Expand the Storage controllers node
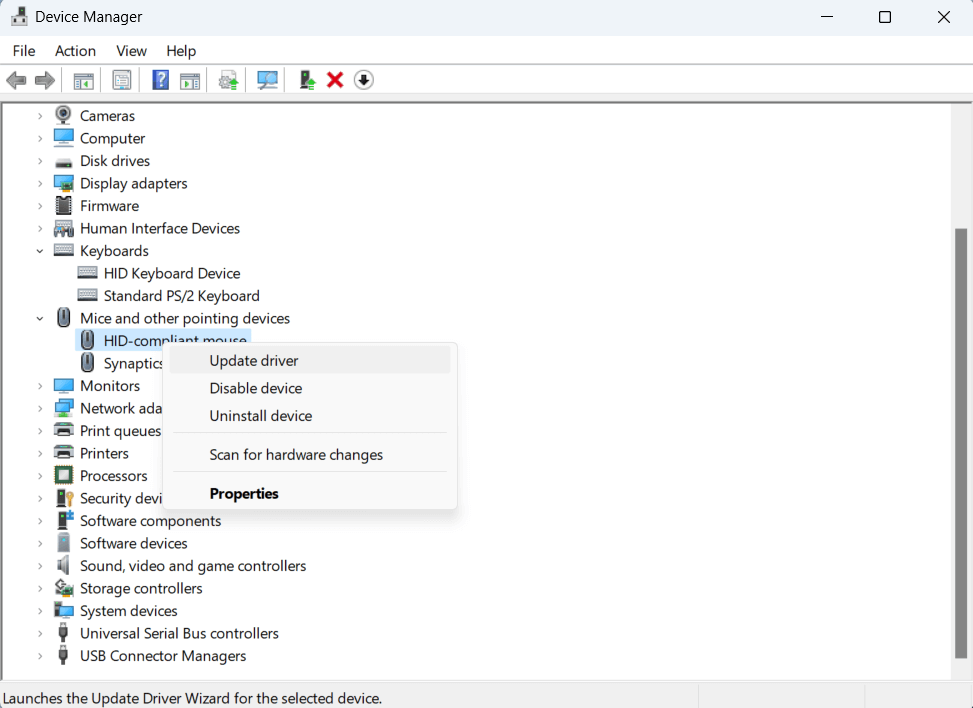The height and width of the screenshot is (708, 973). point(40,588)
